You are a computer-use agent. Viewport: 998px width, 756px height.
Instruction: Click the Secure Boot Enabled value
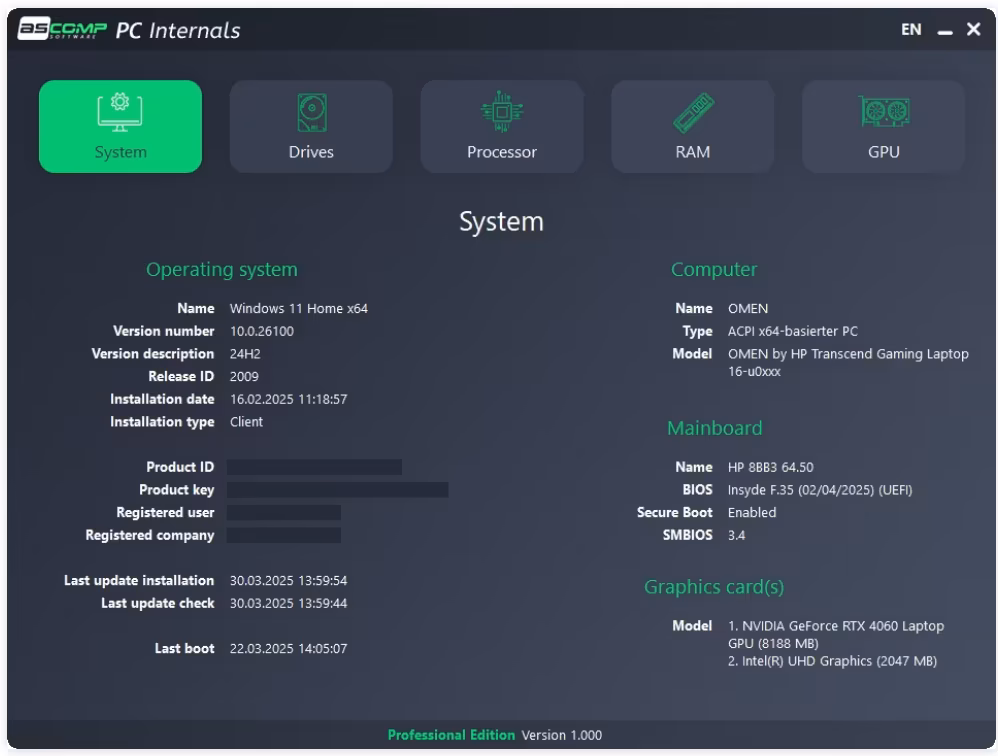(x=752, y=512)
